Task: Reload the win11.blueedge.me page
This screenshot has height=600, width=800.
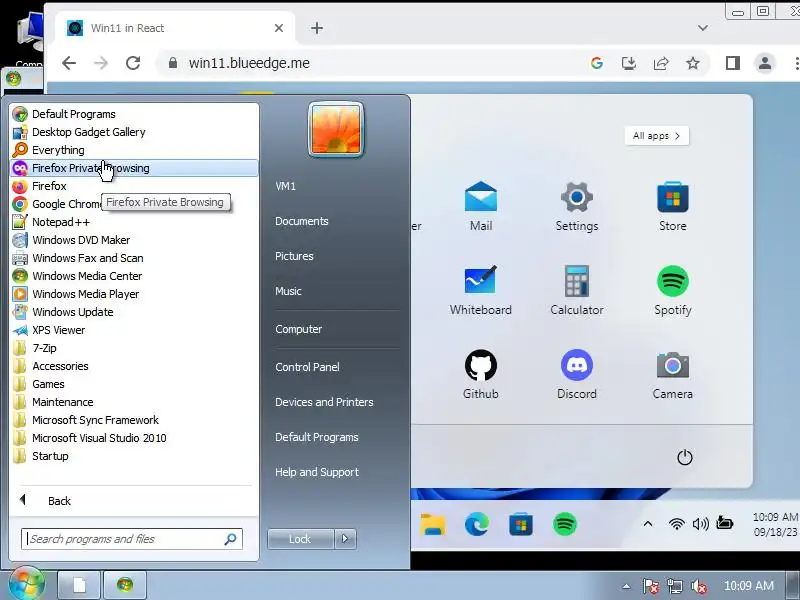Action: pos(133,63)
